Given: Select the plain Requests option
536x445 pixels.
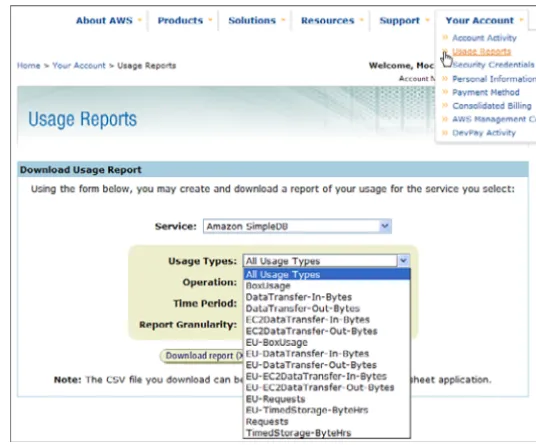Looking at the screenshot, I should [x=327, y=421].
